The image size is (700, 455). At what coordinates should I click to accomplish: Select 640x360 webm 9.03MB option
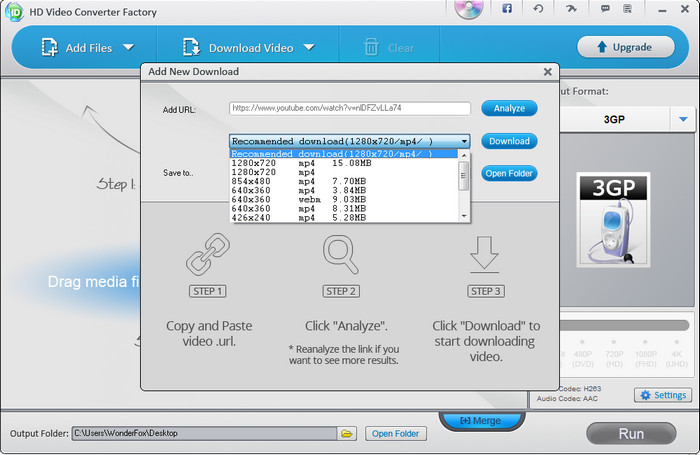point(344,200)
